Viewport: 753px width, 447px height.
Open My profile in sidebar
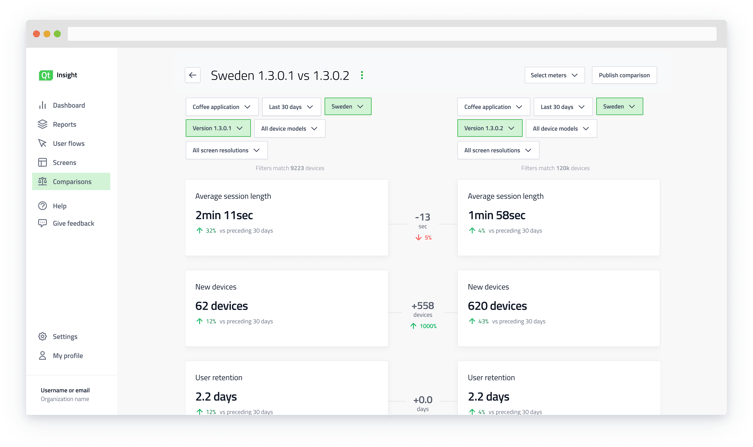(x=67, y=356)
